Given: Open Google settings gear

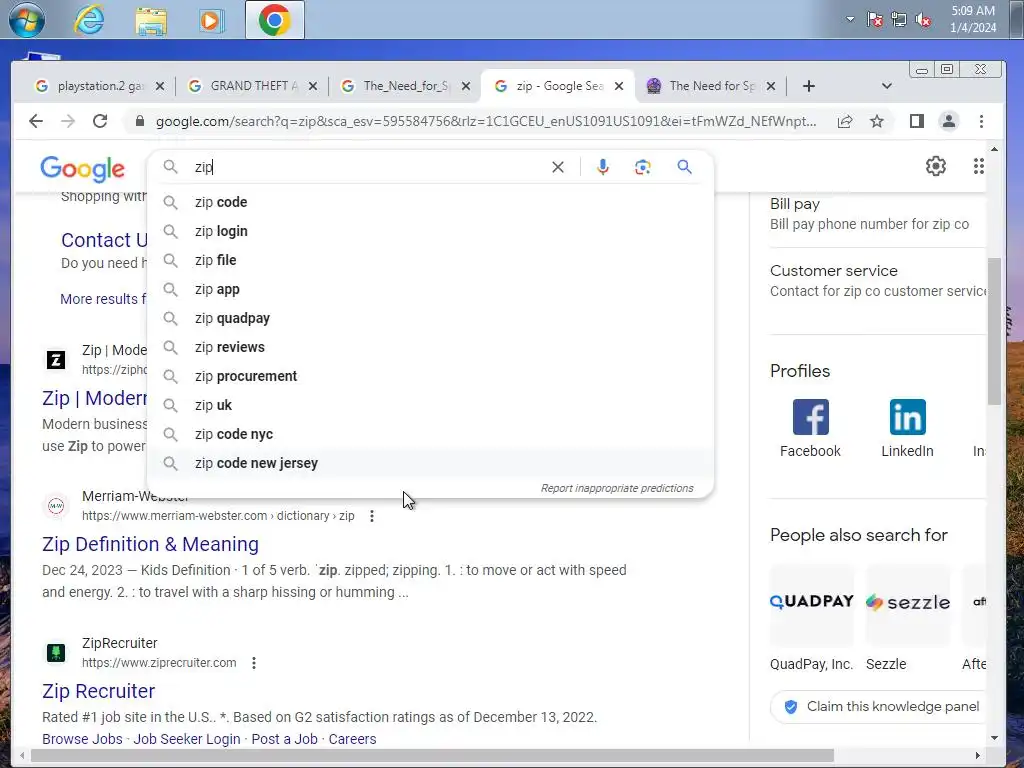Looking at the screenshot, I should click(x=936, y=166).
